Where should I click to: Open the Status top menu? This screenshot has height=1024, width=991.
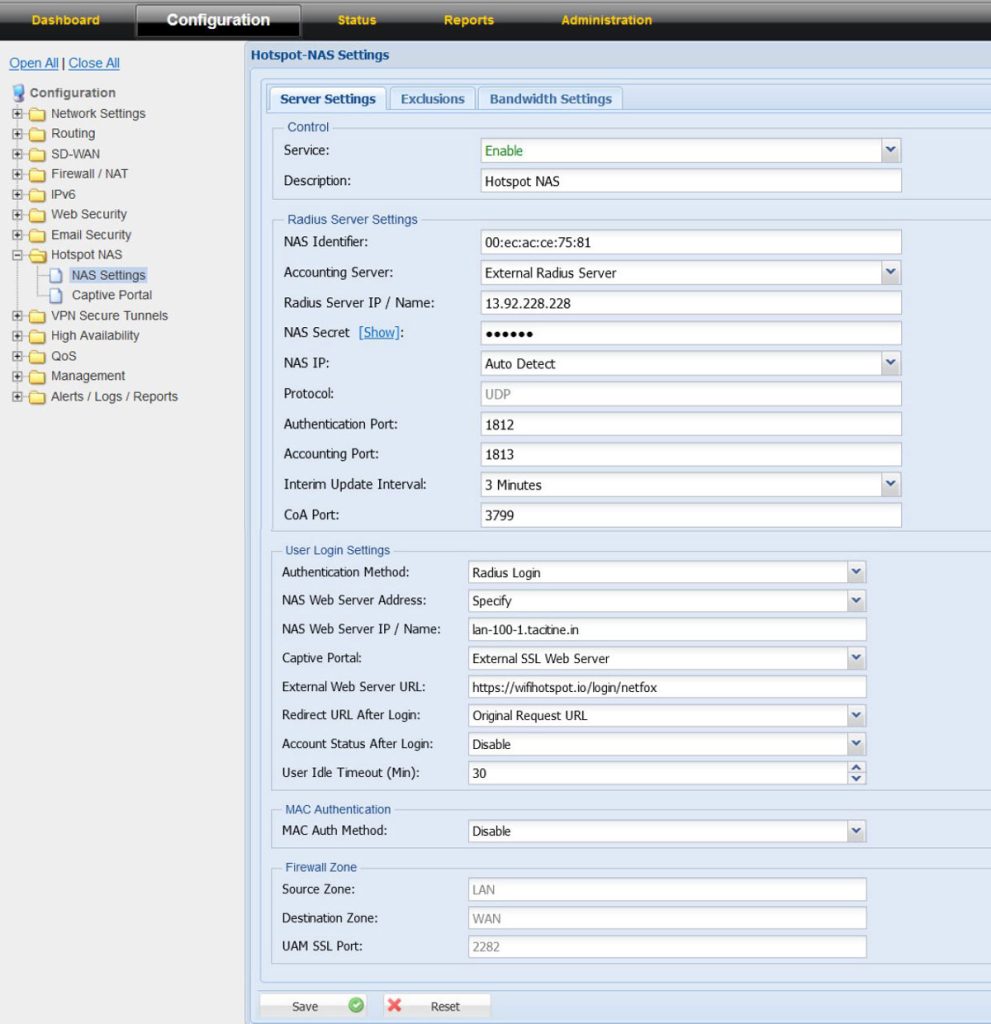pos(357,20)
